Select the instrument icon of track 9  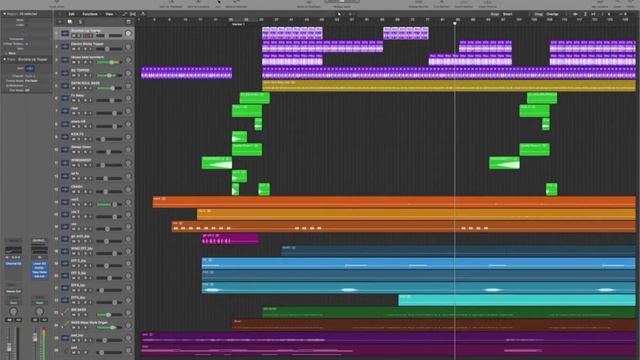pyautogui.click(x=65, y=137)
